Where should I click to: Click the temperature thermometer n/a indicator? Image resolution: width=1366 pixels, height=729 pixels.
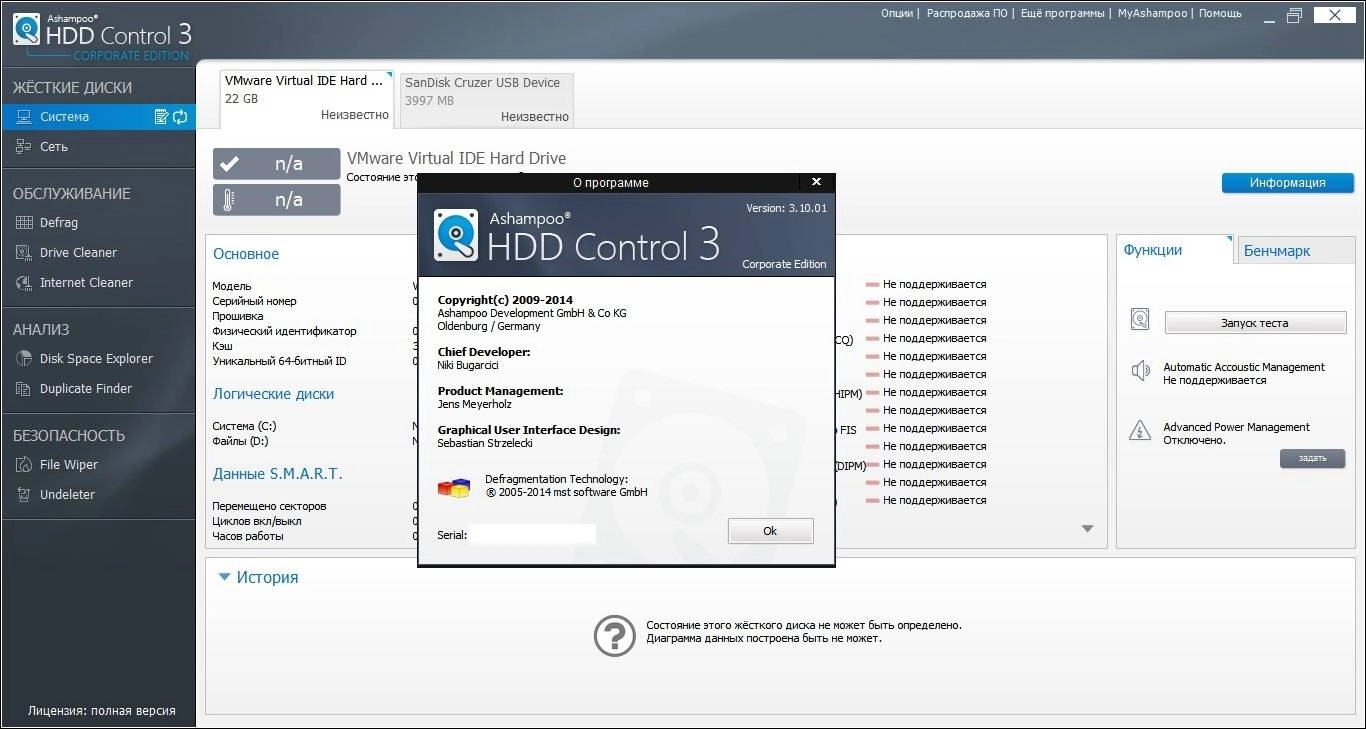(x=276, y=200)
